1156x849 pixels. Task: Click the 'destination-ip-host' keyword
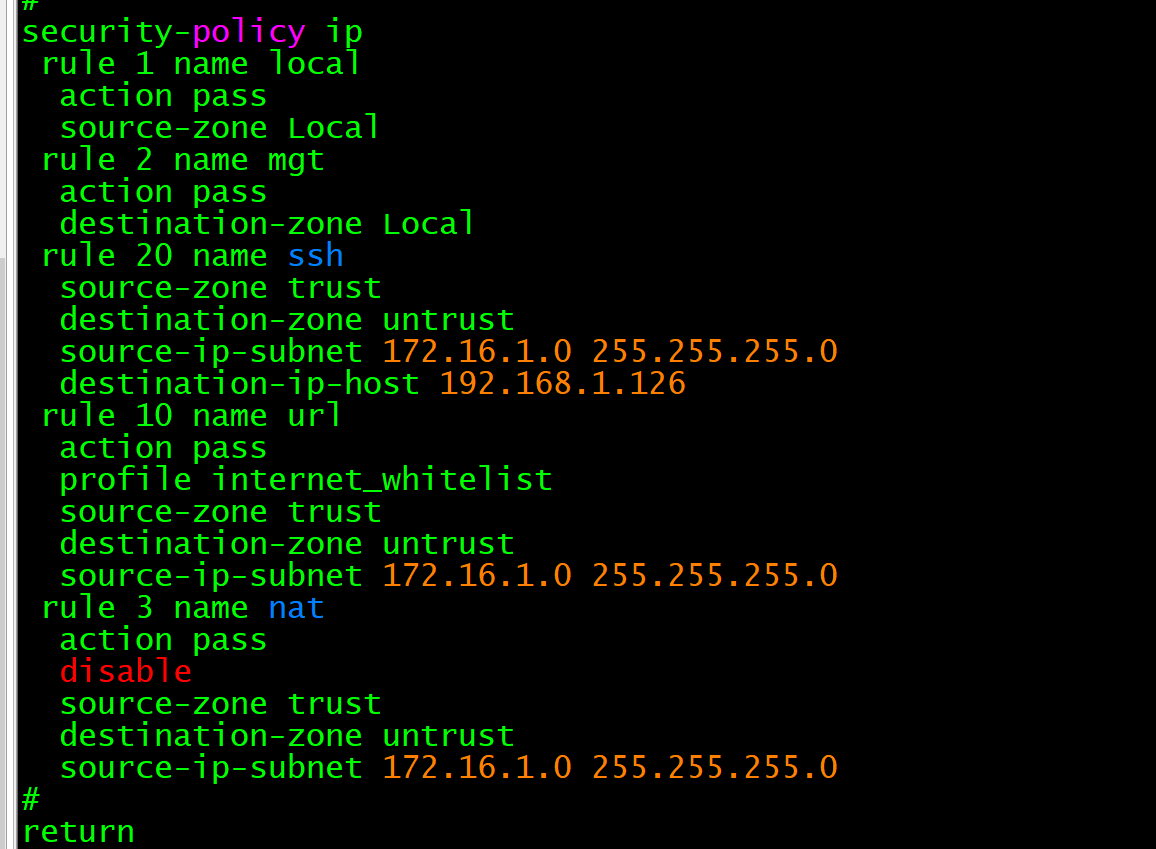pyautogui.click(x=239, y=384)
